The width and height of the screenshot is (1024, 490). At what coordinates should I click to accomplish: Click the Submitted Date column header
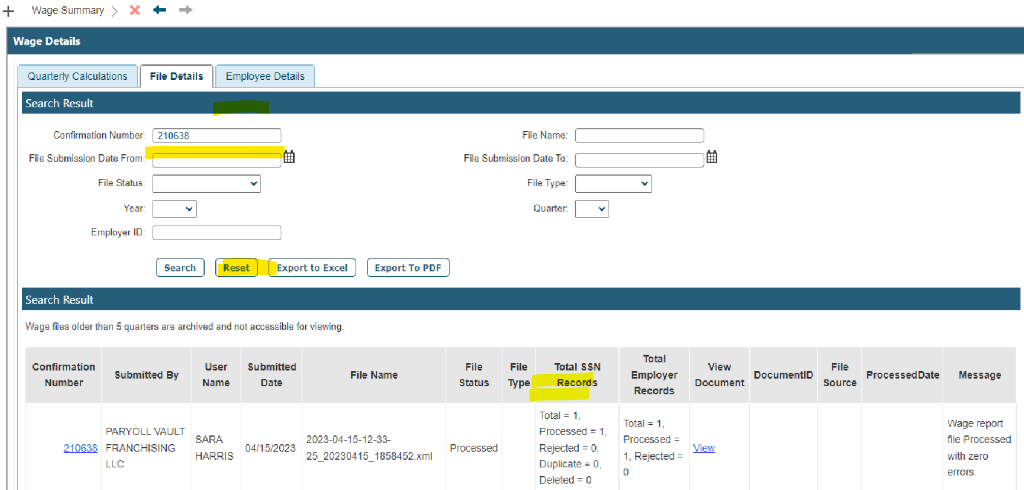272,375
